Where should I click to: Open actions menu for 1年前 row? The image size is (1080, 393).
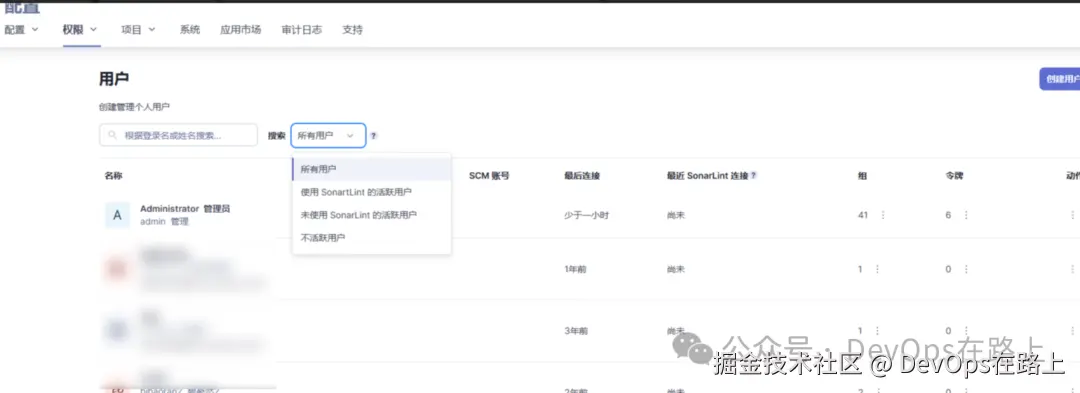click(1072, 269)
